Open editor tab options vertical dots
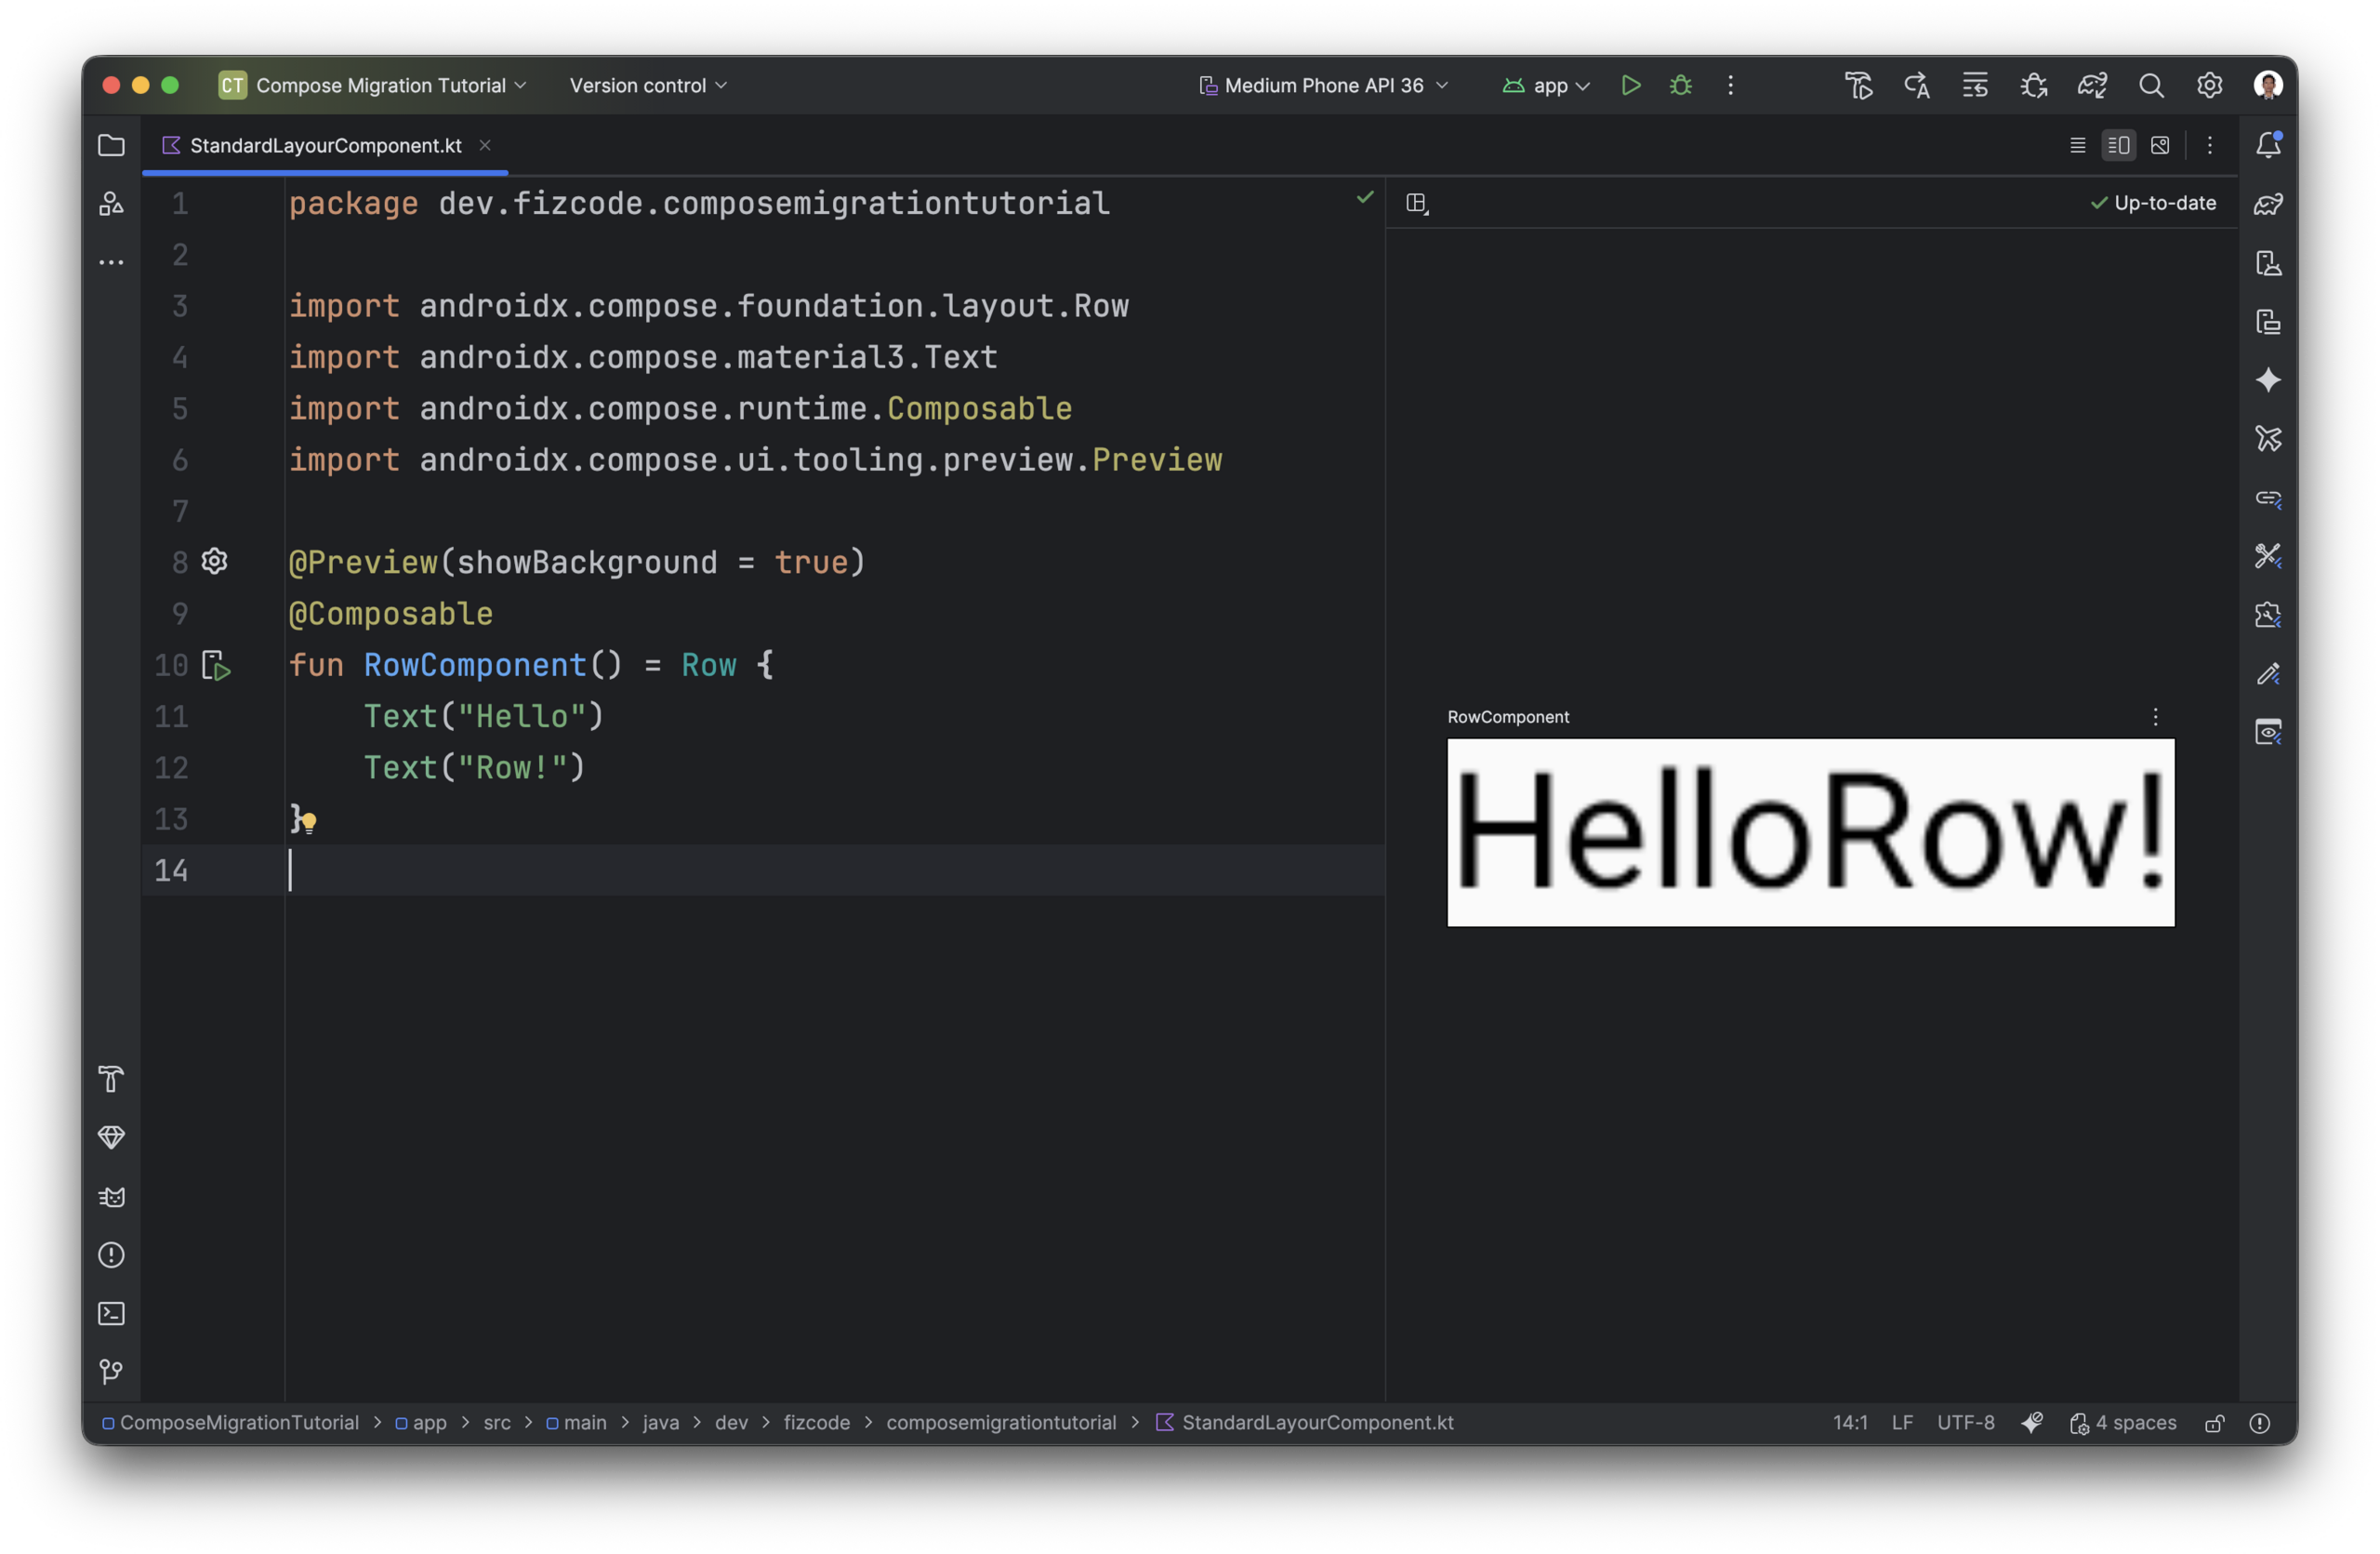 [x=2210, y=145]
